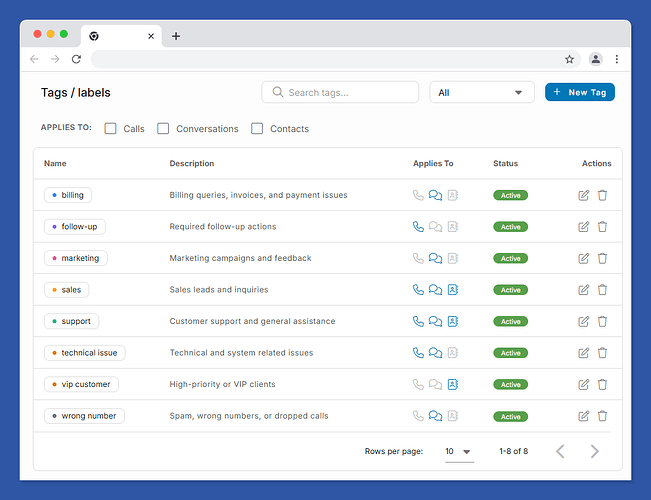Tick the Conversations filter checkbox

pyautogui.click(x=163, y=128)
